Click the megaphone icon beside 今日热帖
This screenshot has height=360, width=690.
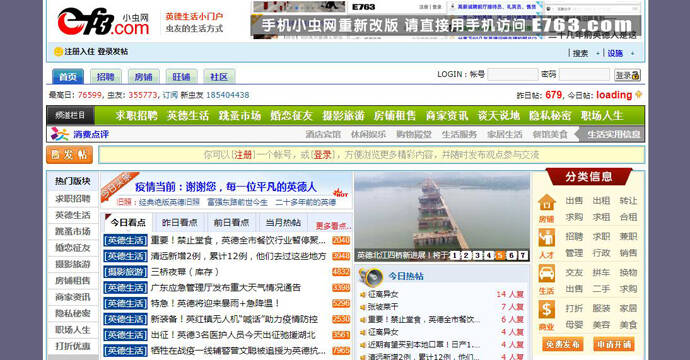(371, 277)
